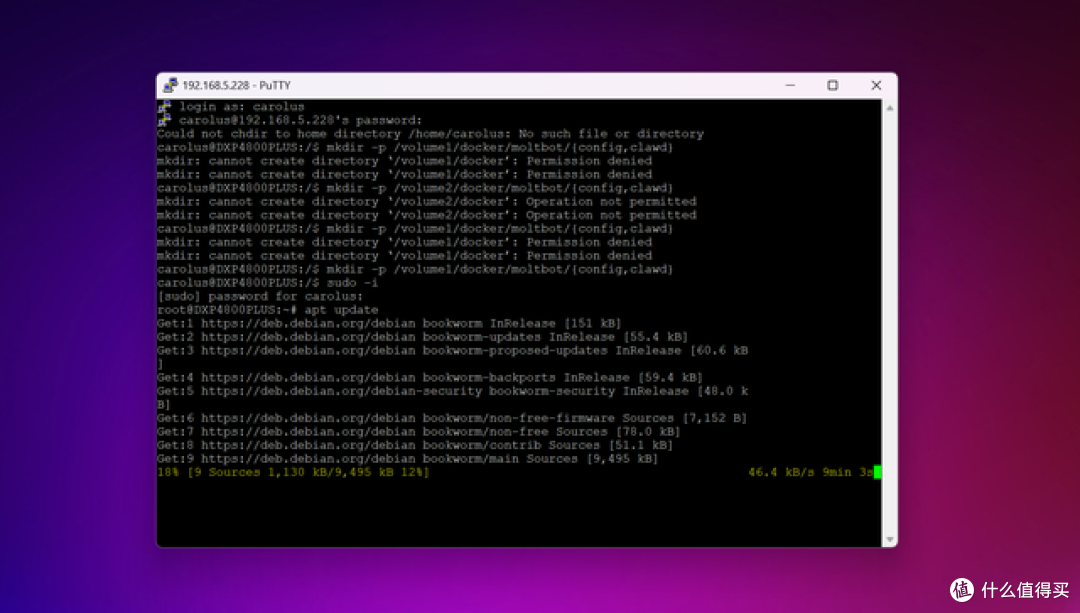
Task: Click the 'Get:7' non-free Sources line
Action: point(419,432)
